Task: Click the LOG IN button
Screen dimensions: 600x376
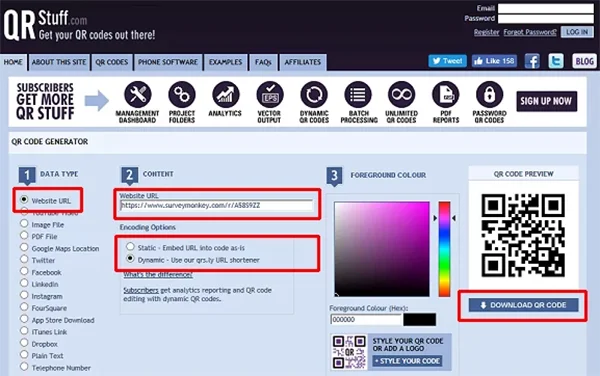Action: point(577,32)
